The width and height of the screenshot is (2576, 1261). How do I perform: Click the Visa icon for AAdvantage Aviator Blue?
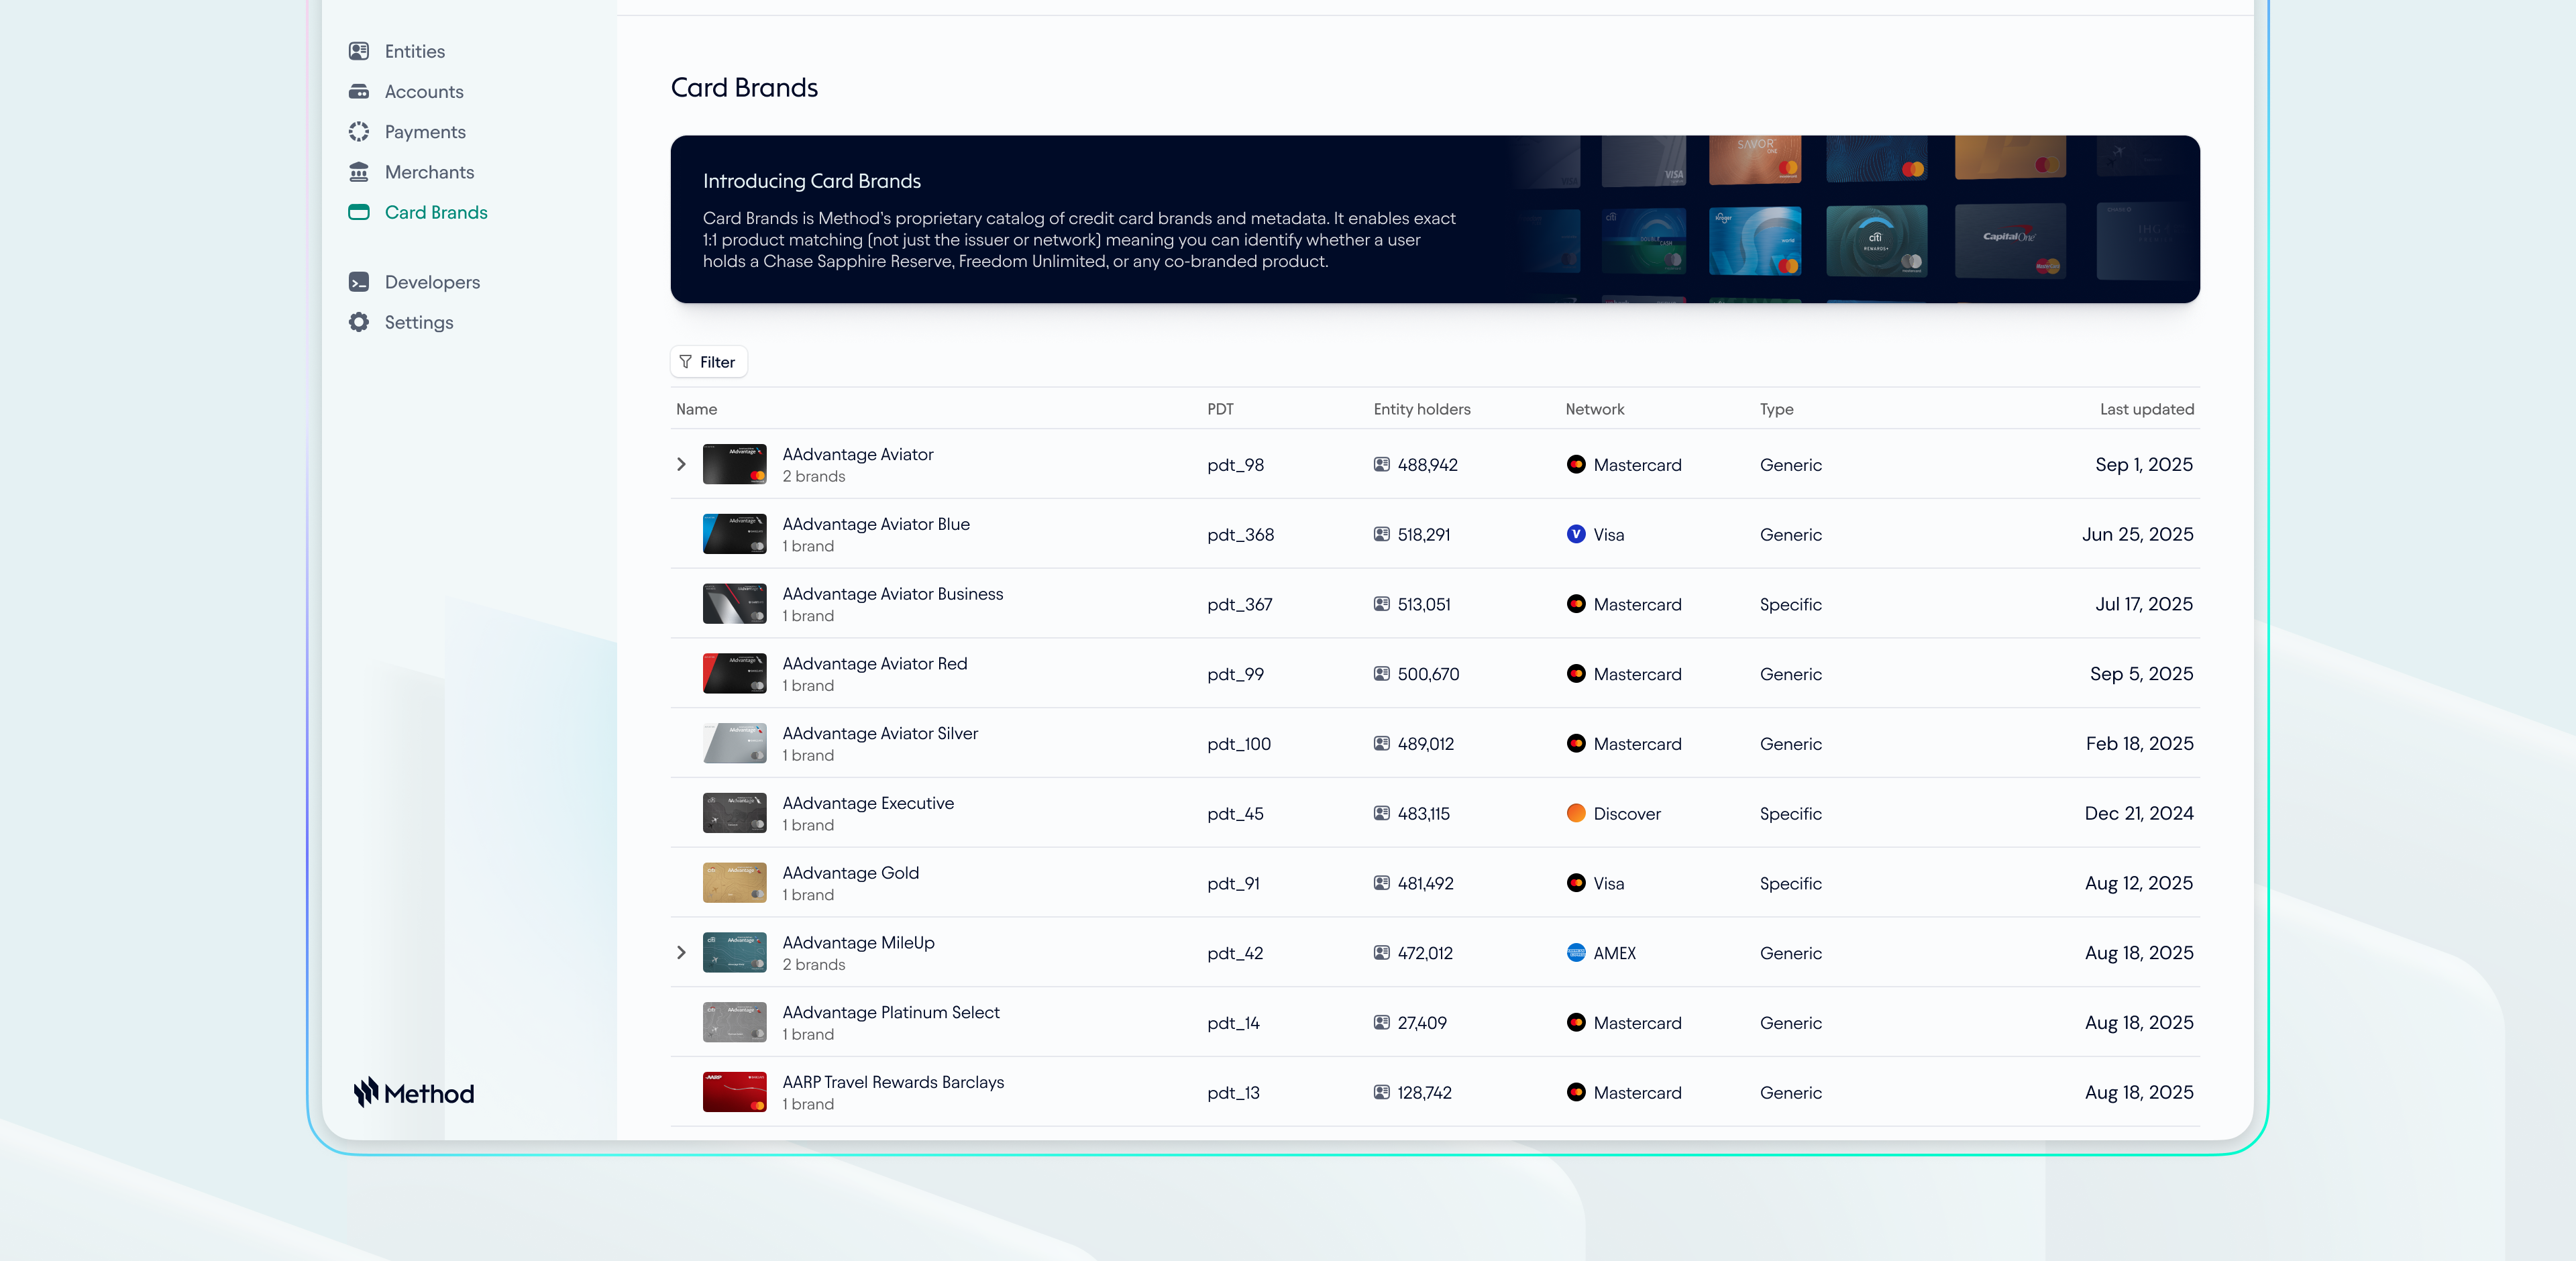coord(1576,534)
